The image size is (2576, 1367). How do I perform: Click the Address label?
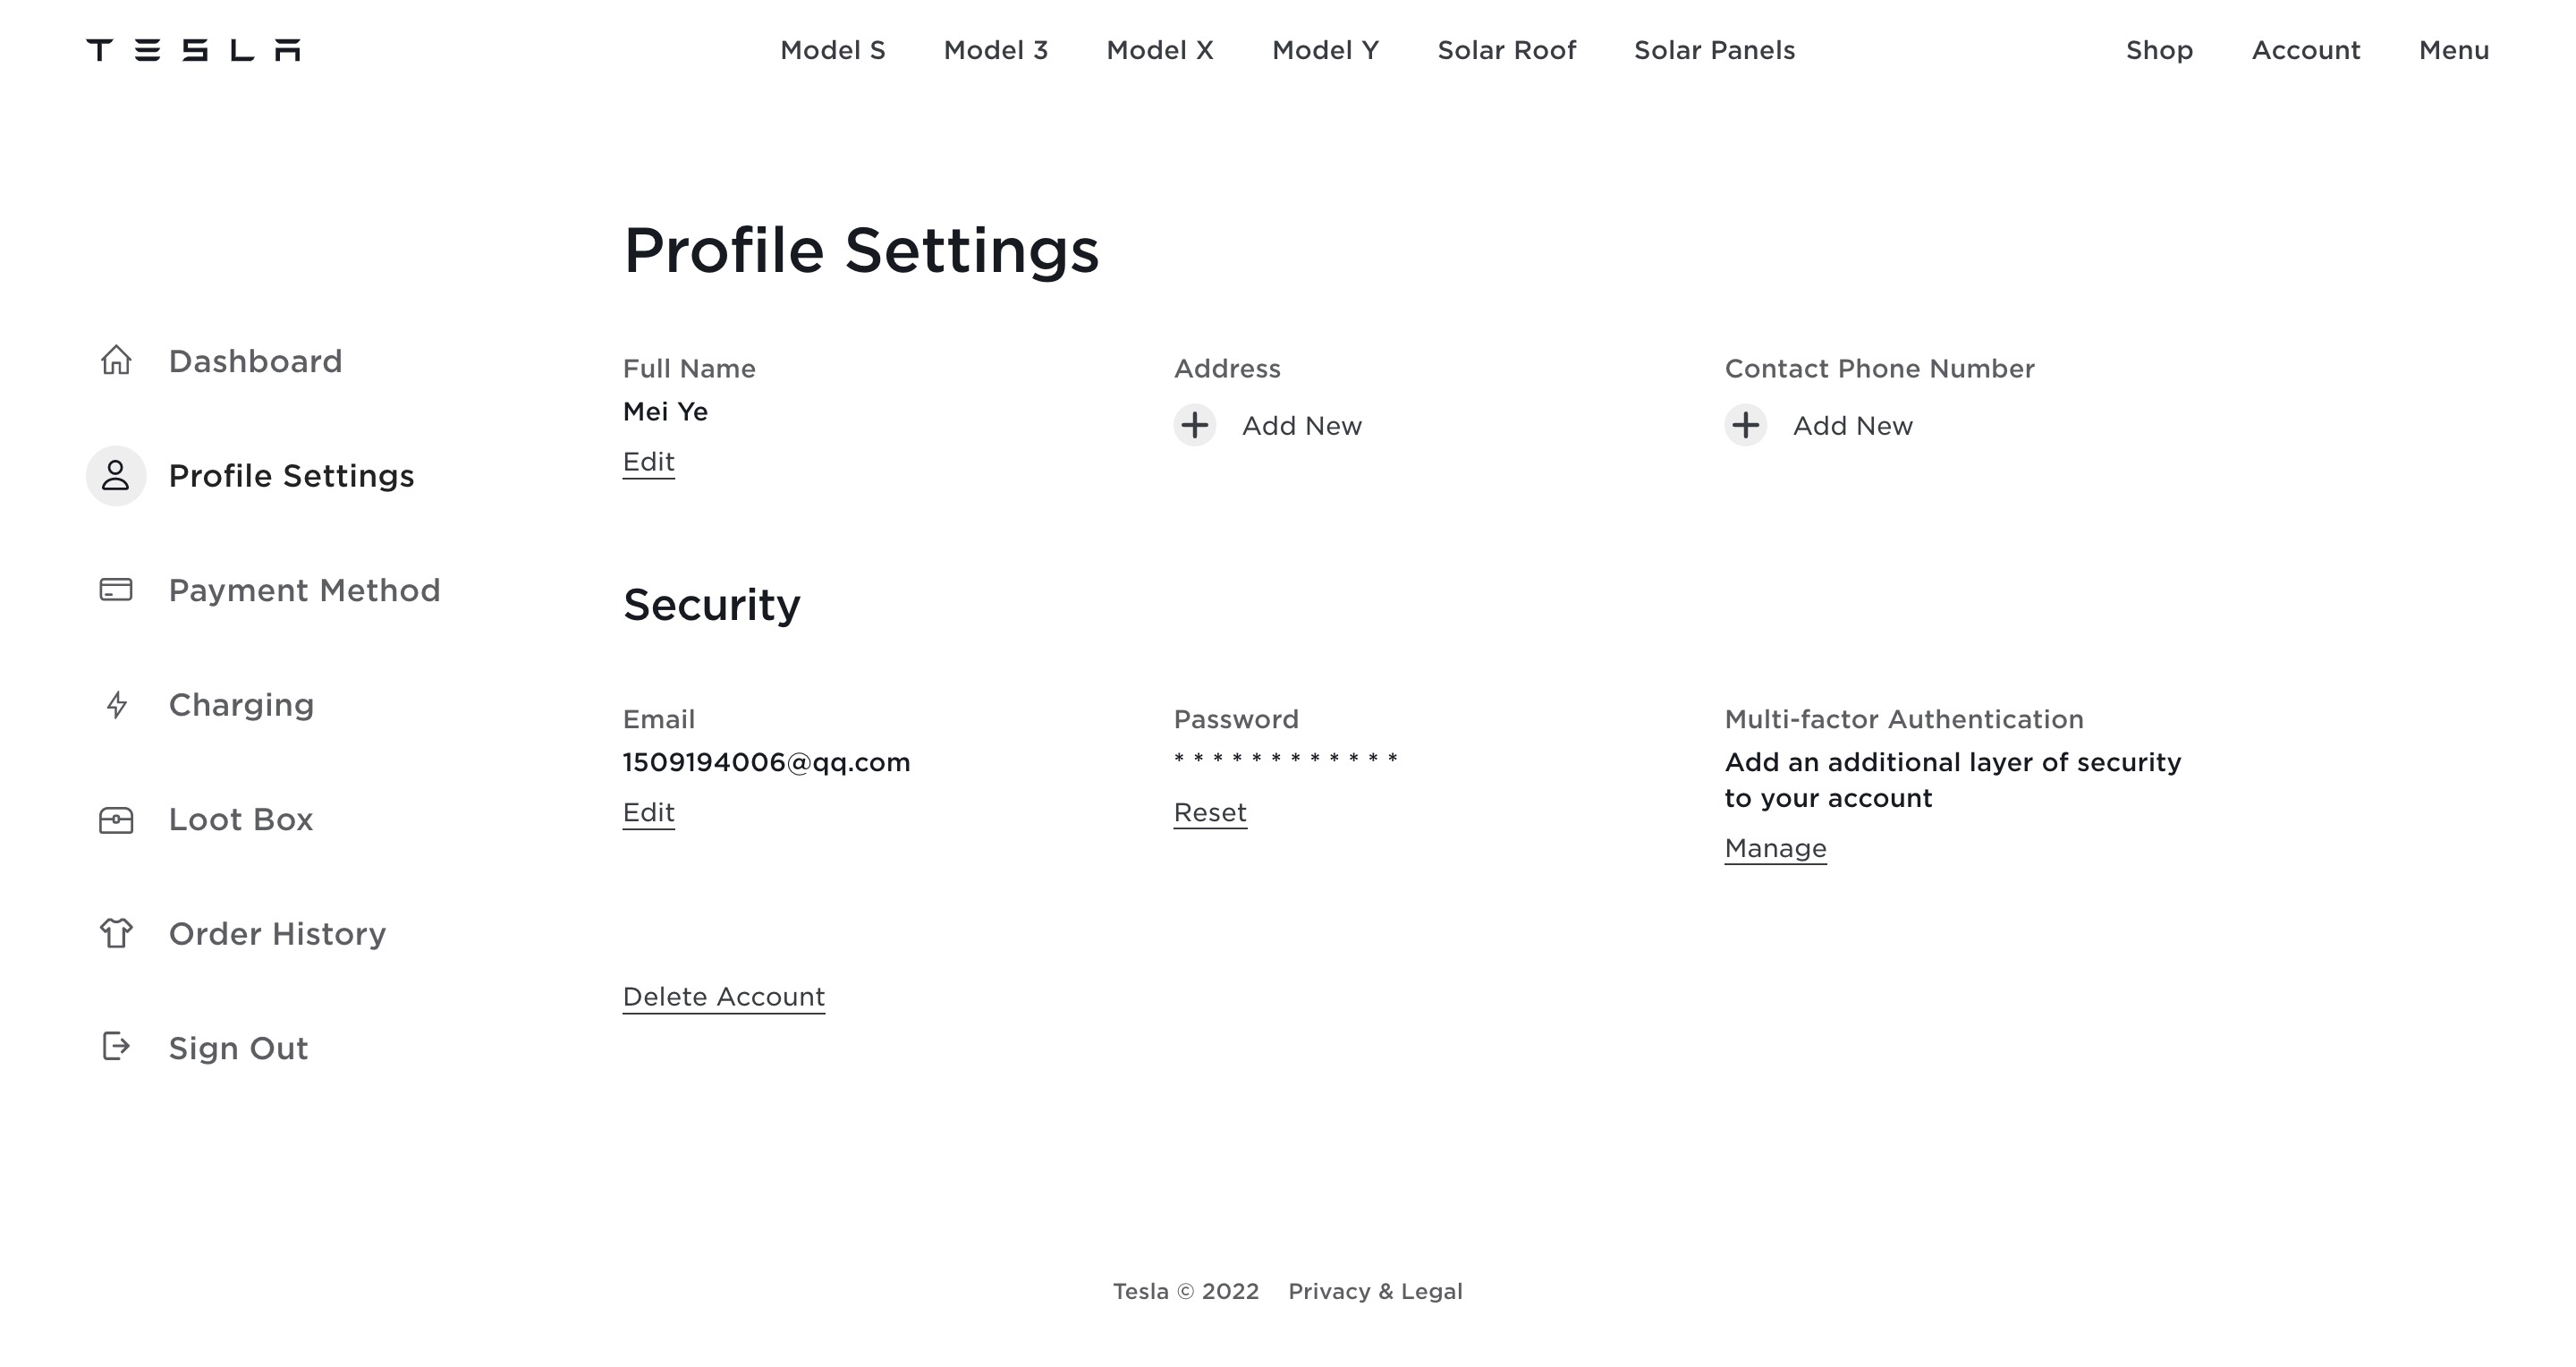(1227, 369)
